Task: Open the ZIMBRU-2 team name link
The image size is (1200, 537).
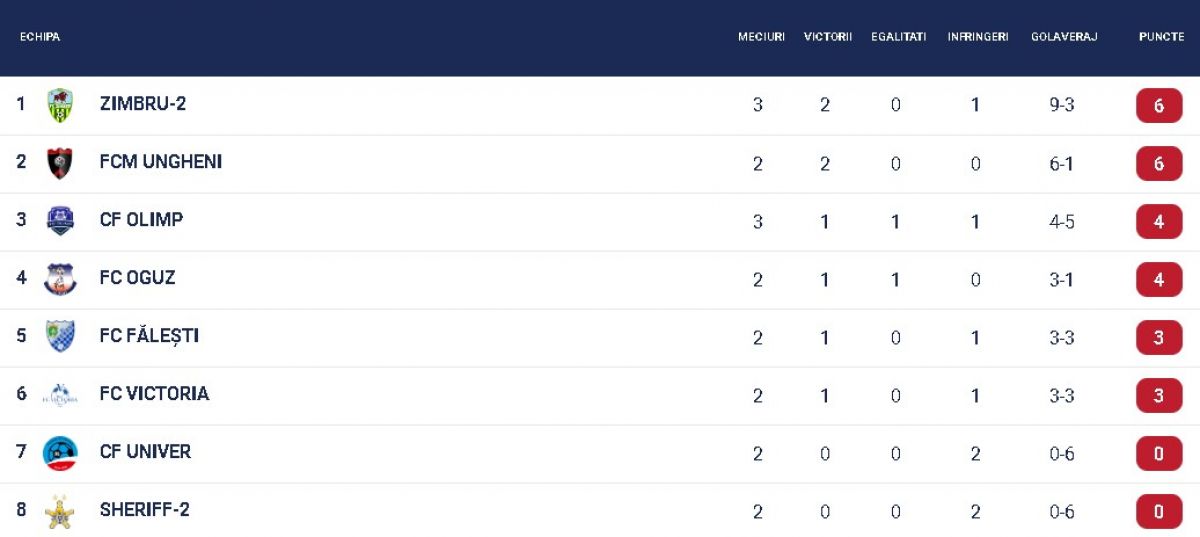Action: click(x=143, y=103)
